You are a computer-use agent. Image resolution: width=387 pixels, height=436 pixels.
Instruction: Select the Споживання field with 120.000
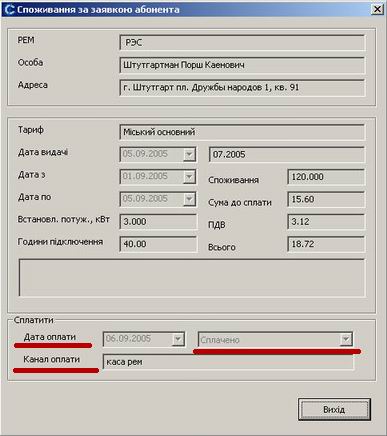pos(326,177)
